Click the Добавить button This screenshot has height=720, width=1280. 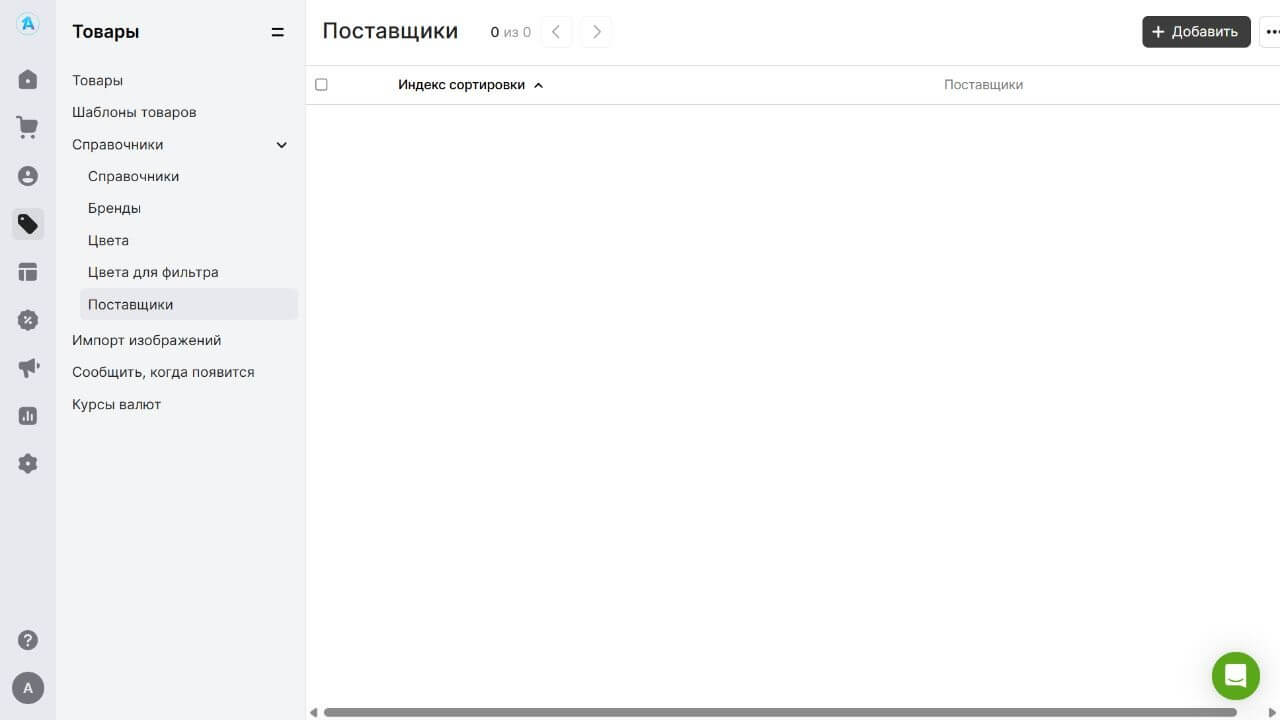click(x=1196, y=32)
